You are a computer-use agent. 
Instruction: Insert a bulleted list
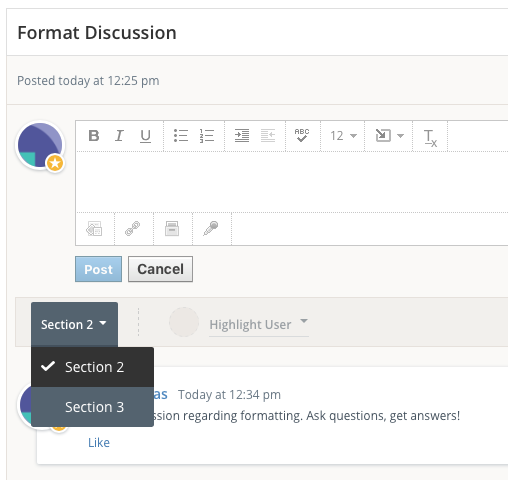point(181,136)
